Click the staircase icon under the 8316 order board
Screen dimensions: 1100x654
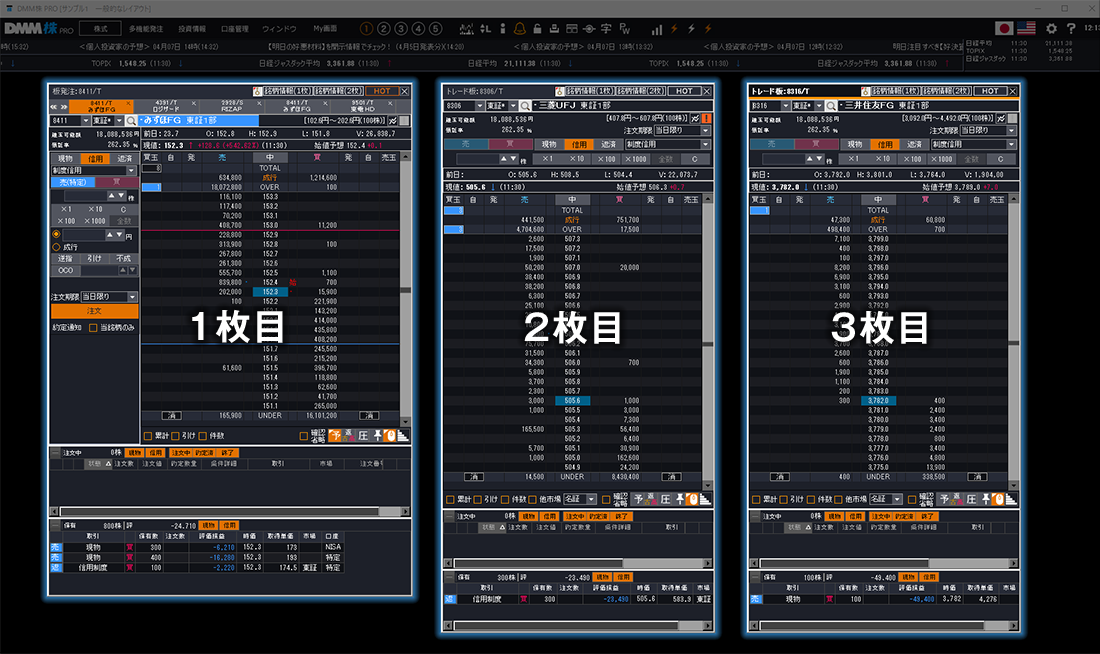point(1011,499)
